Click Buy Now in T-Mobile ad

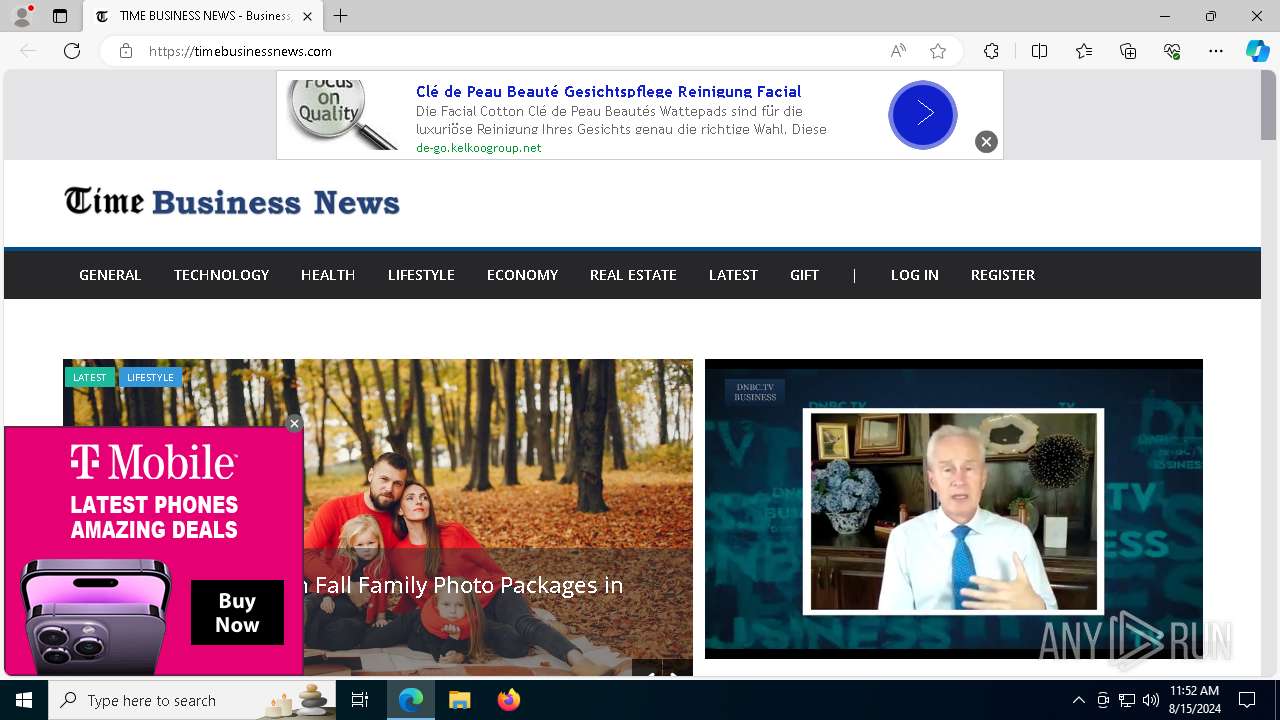[x=237, y=612]
